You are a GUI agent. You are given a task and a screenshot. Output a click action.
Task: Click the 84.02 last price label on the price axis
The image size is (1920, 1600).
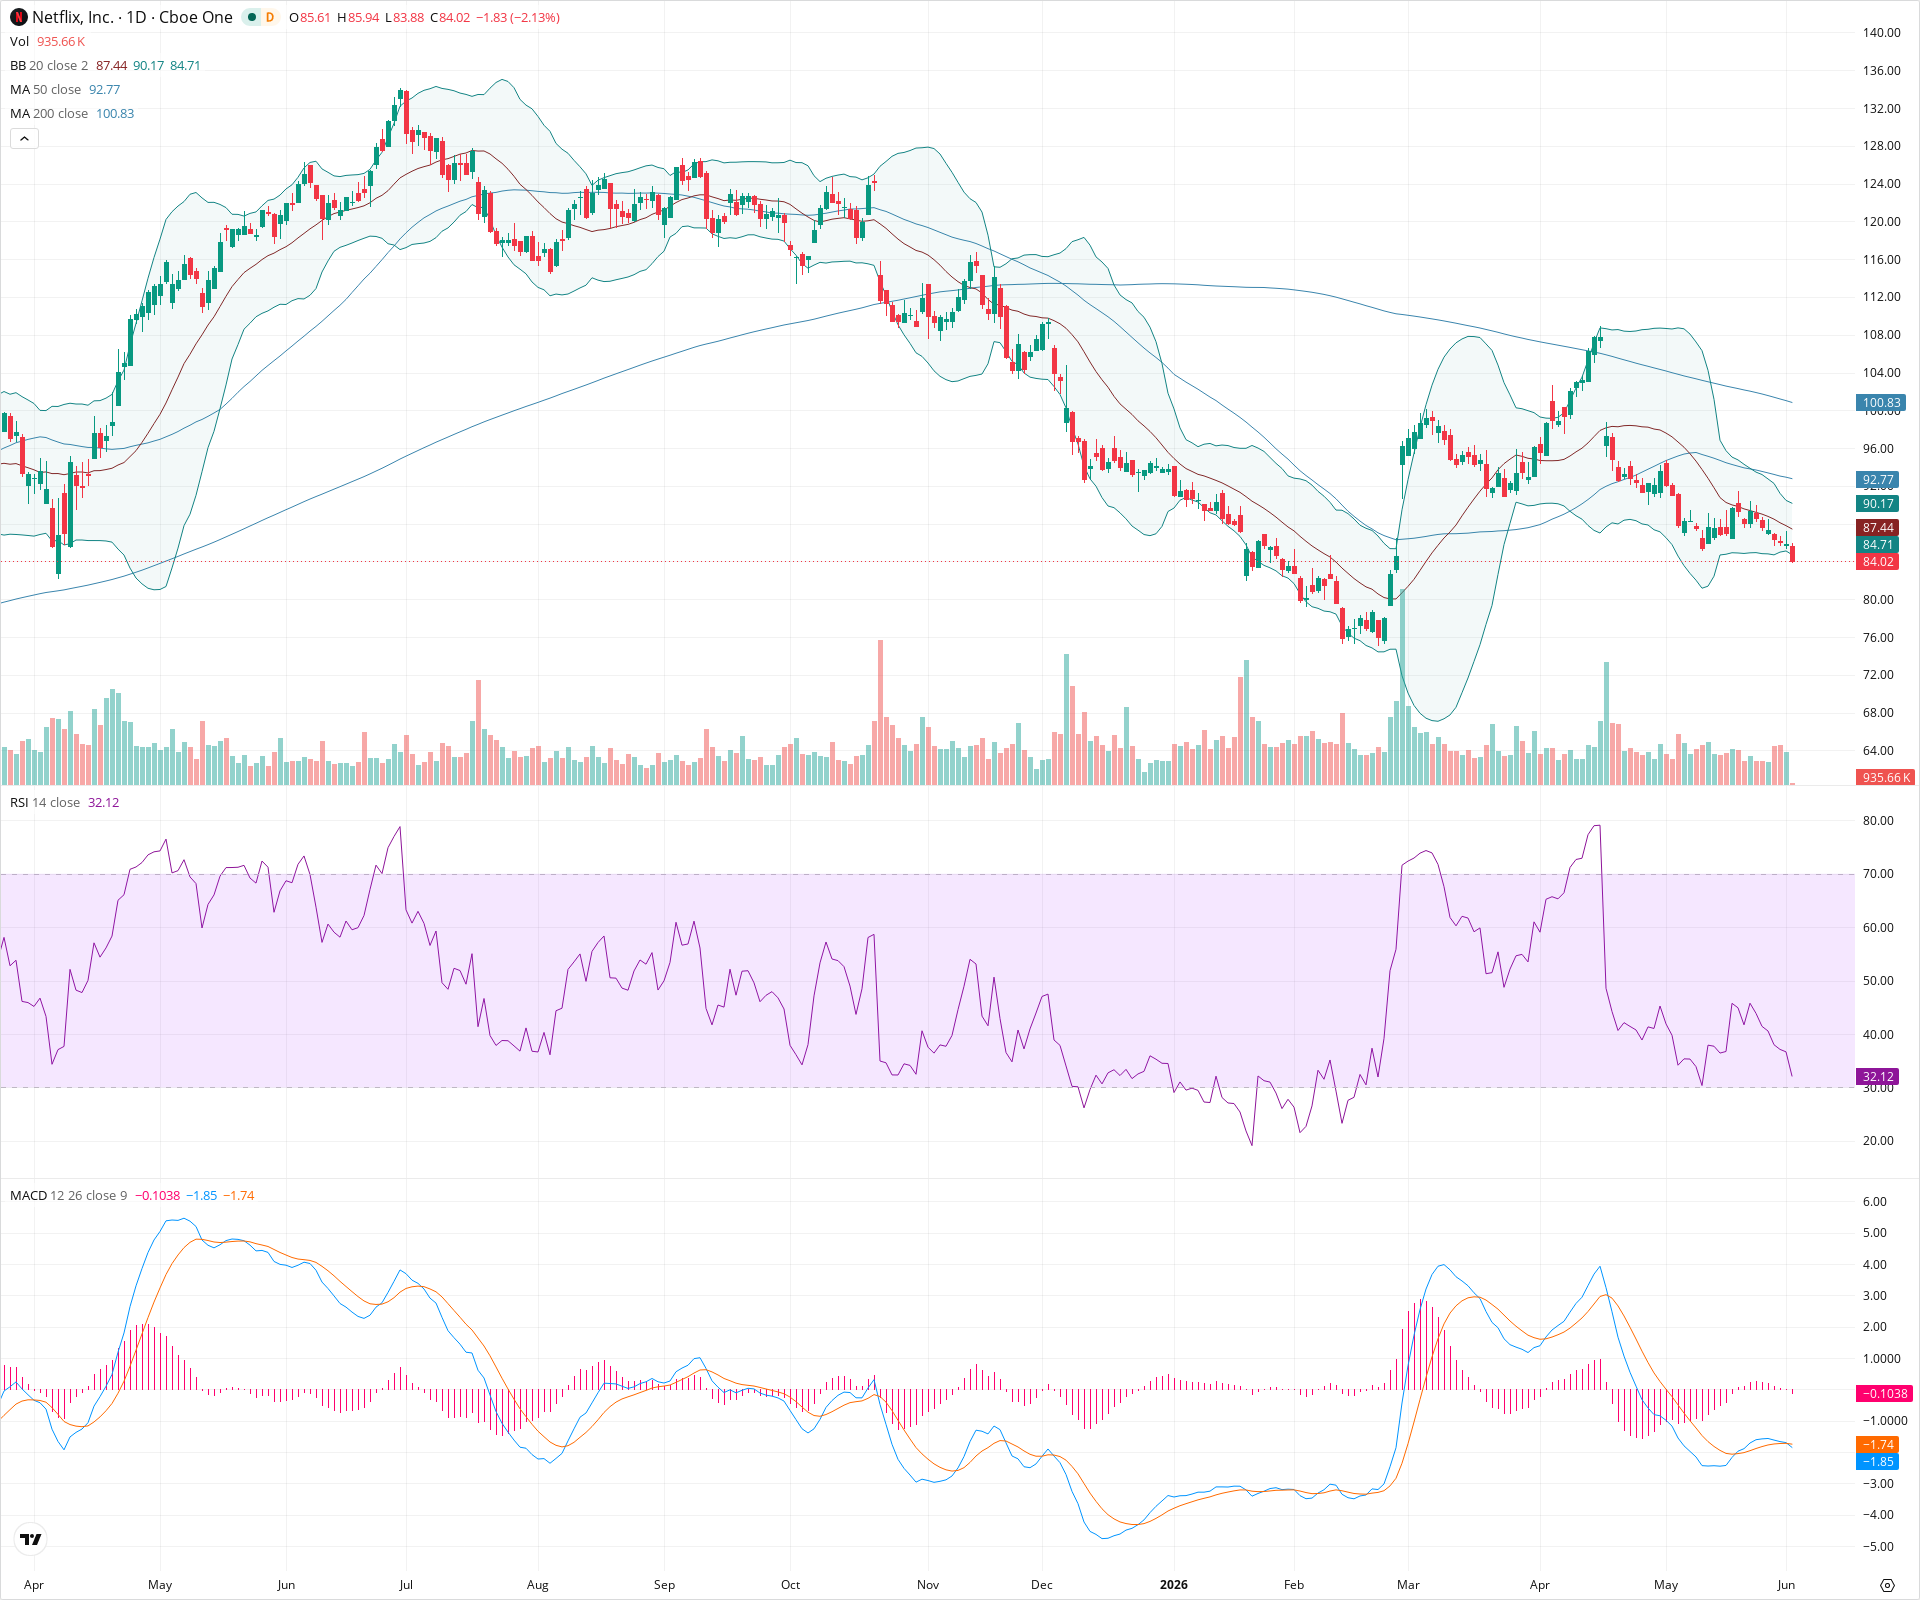(x=1878, y=562)
